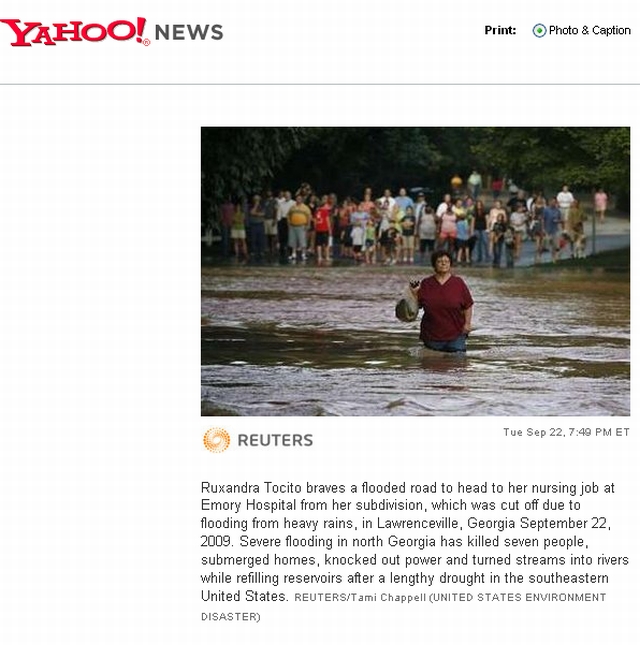Click the bag carried by the woman
This screenshot has width=640, height=645.
point(407,306)
